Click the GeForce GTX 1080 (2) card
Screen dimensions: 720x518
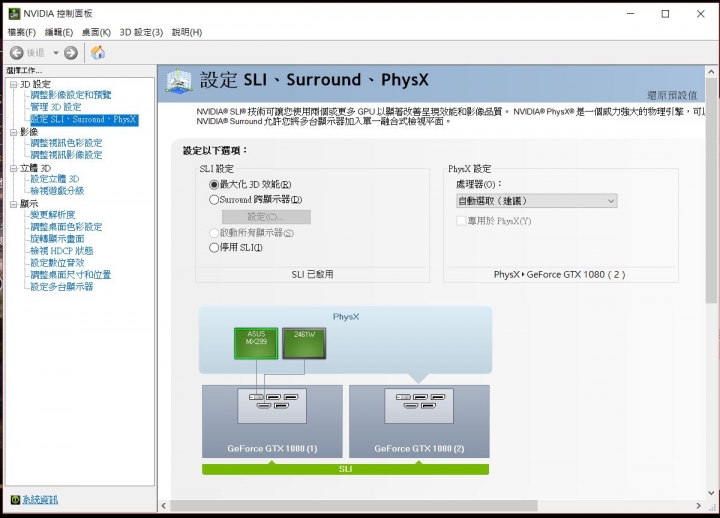click(419, 421)
